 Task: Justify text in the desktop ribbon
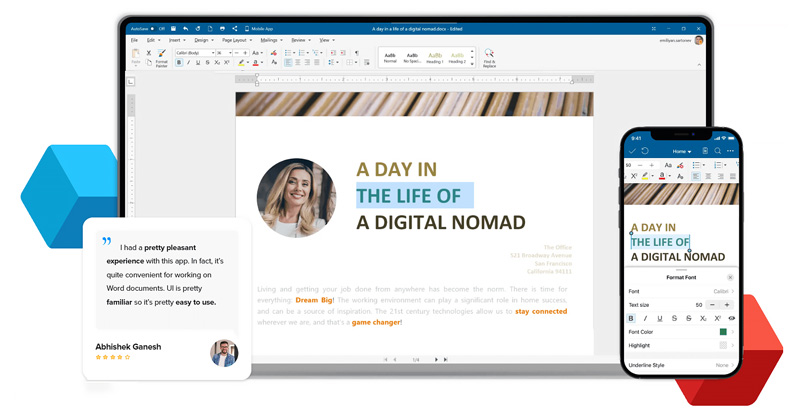tap(317, 62)
